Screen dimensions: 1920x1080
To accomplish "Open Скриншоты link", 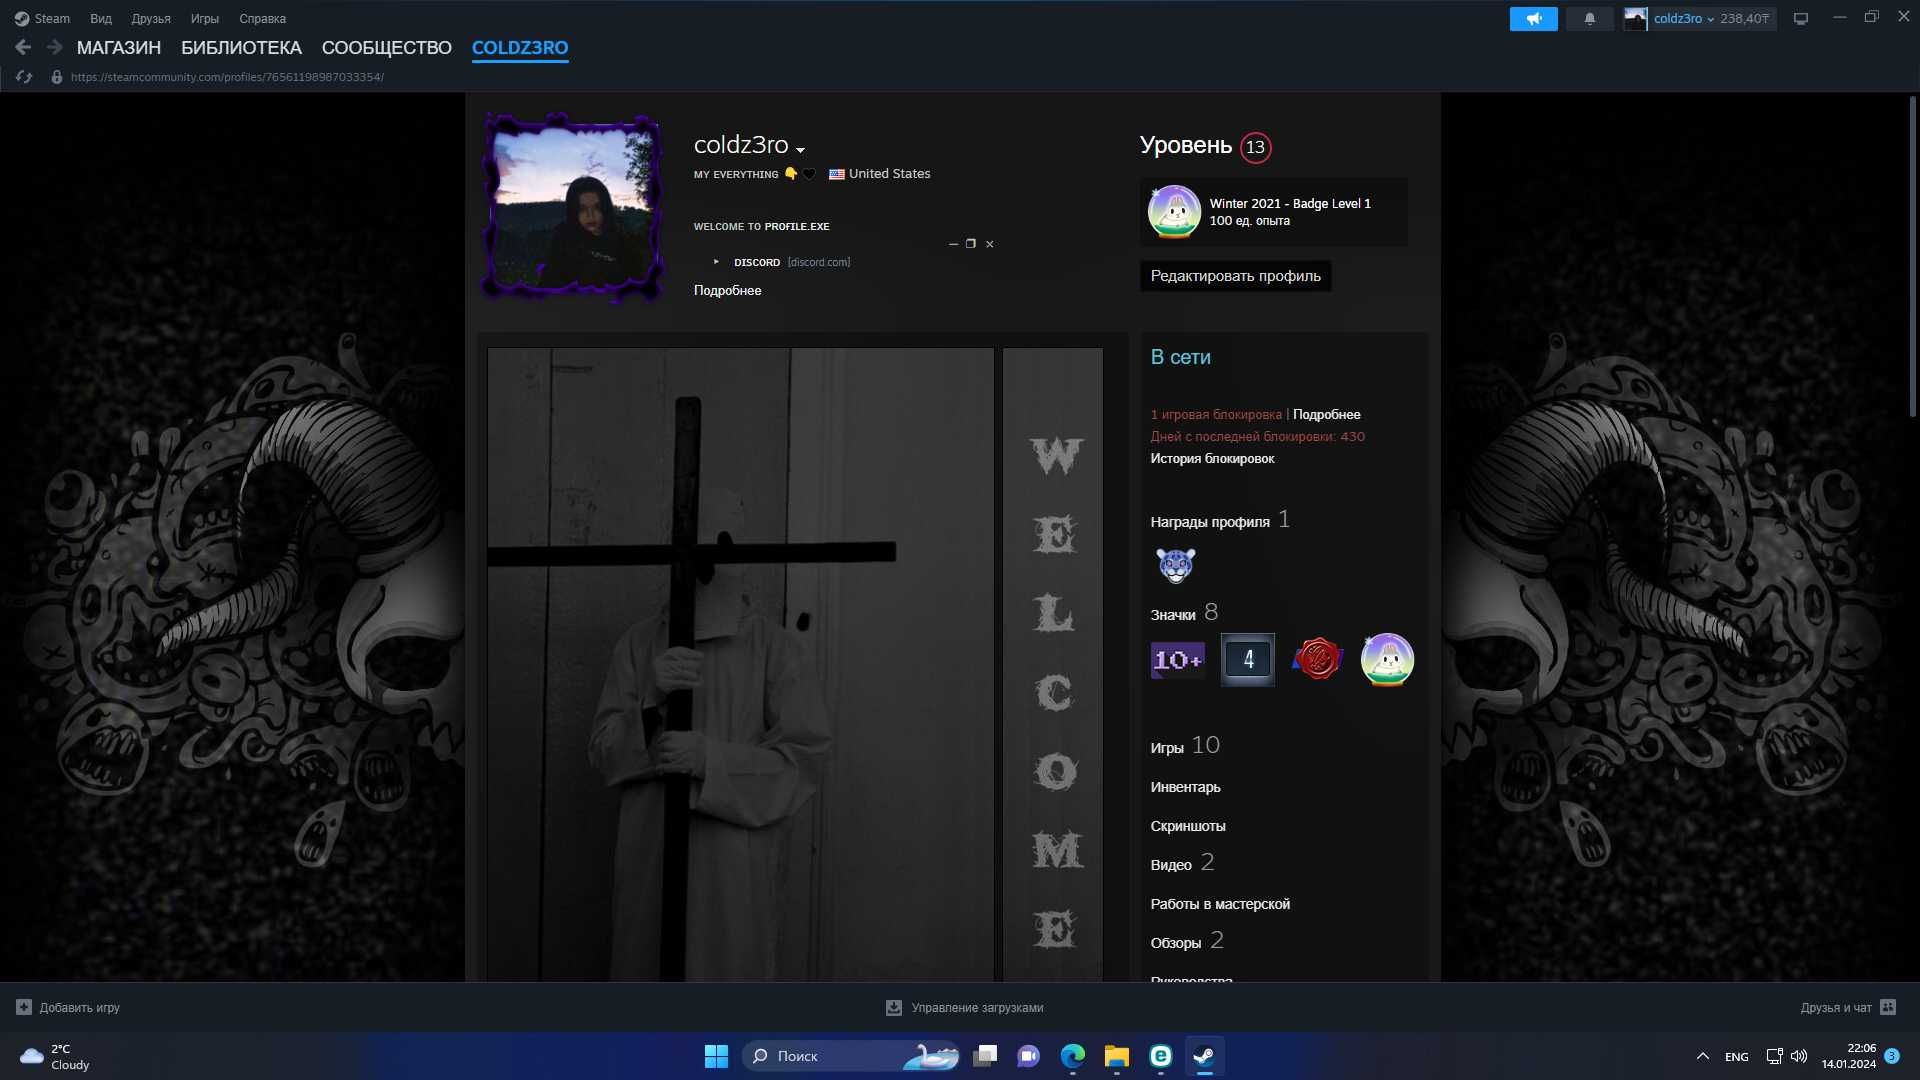I will point(1188,826).
